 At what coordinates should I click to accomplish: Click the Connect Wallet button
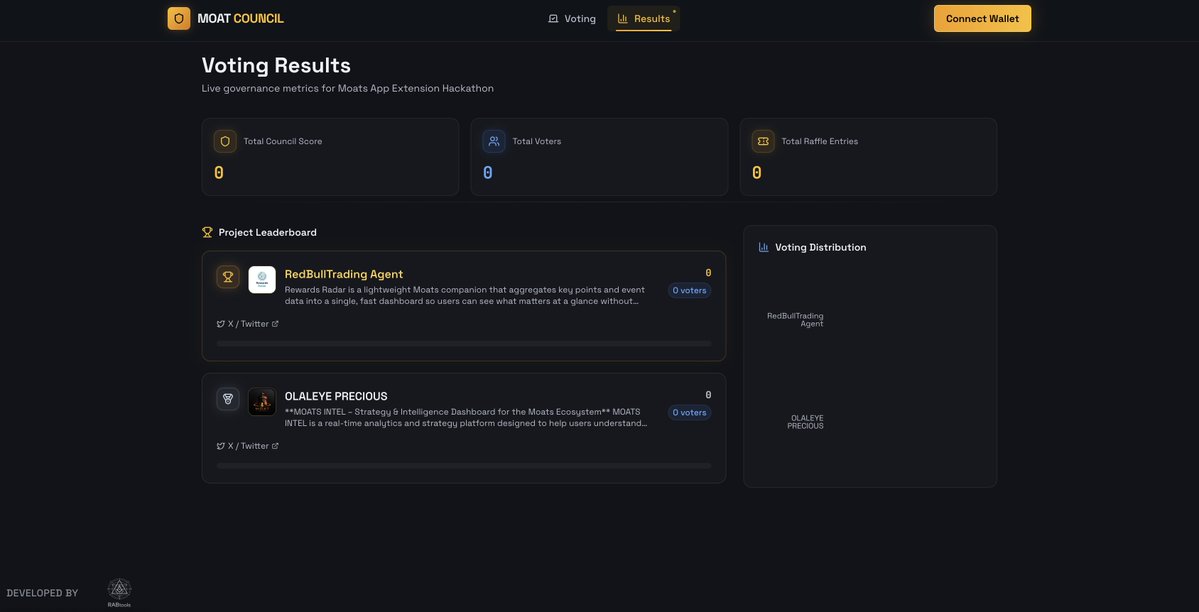pyautogui.click(x=982, y=18)
